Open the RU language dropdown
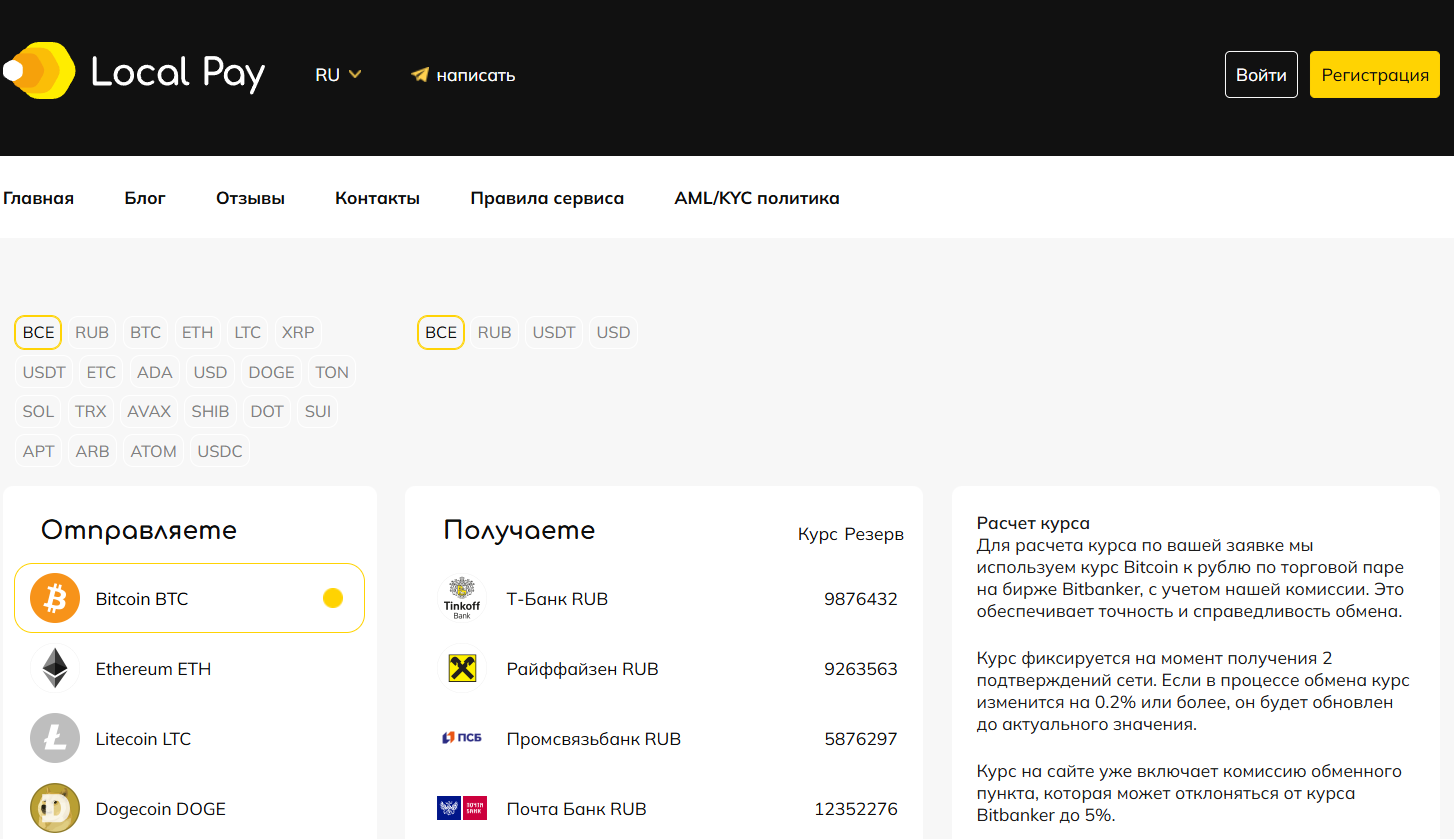Image resolution: width=1454 pixels, height=839 pixels. click(338, 75)
